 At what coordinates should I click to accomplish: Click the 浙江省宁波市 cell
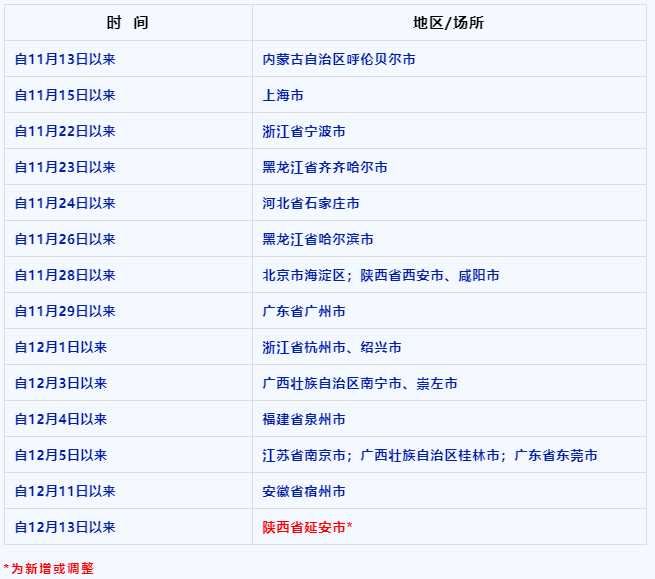click(449, 131)
